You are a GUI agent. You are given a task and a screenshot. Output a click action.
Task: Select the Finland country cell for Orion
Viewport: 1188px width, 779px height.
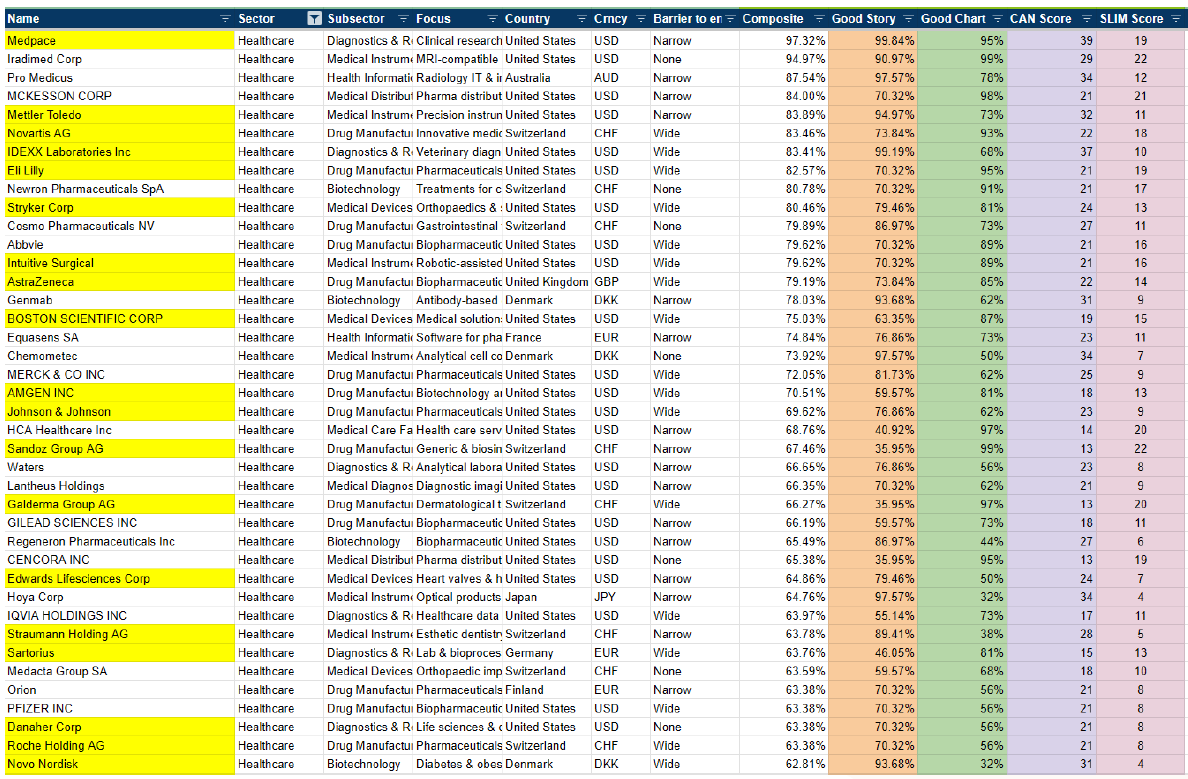[547, 690]
